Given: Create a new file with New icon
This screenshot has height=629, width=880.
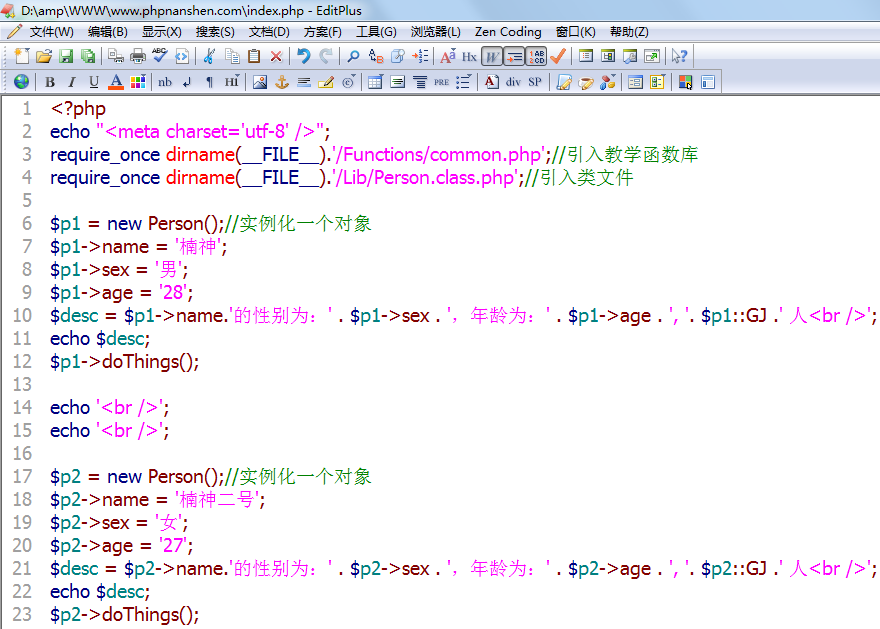Looking at the screenshot, I should coord(21,56).
